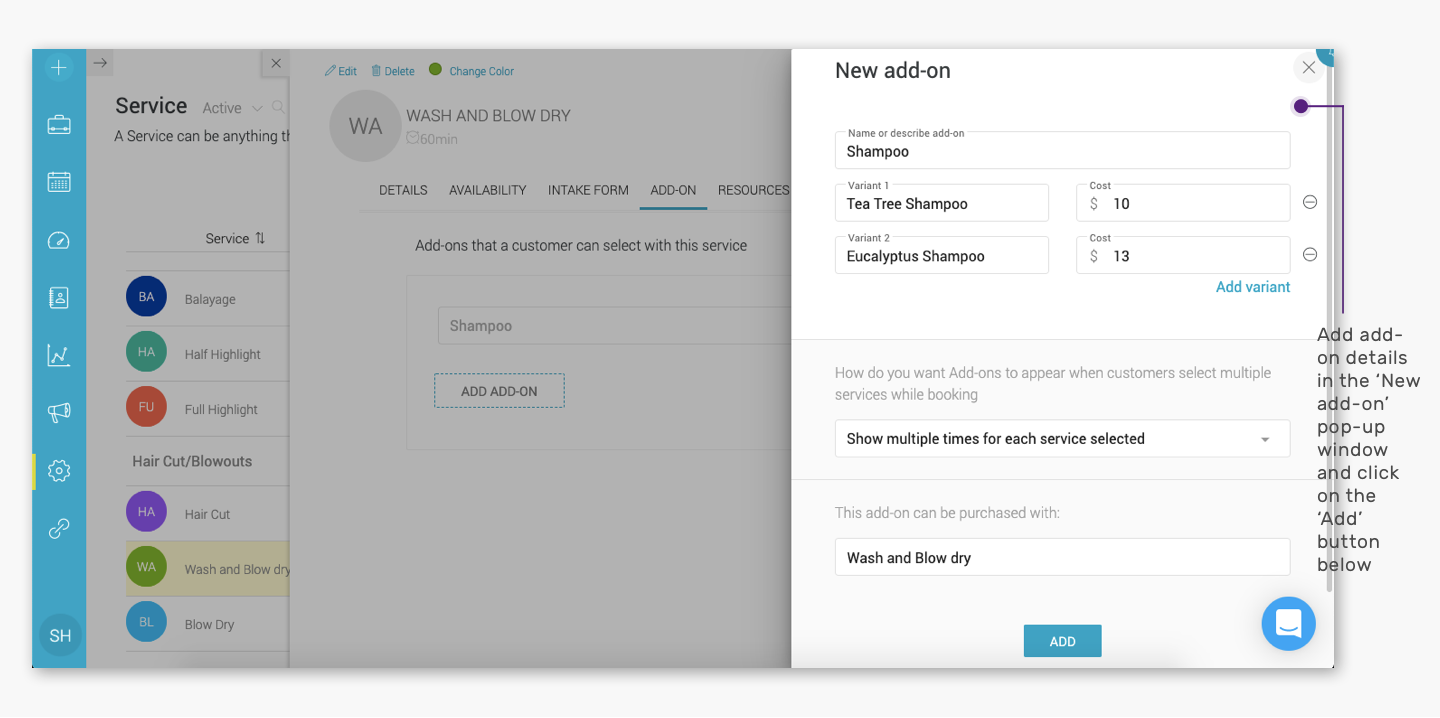Click the Cost field showing 13

pyautogui.click(x=1183, y=255)
